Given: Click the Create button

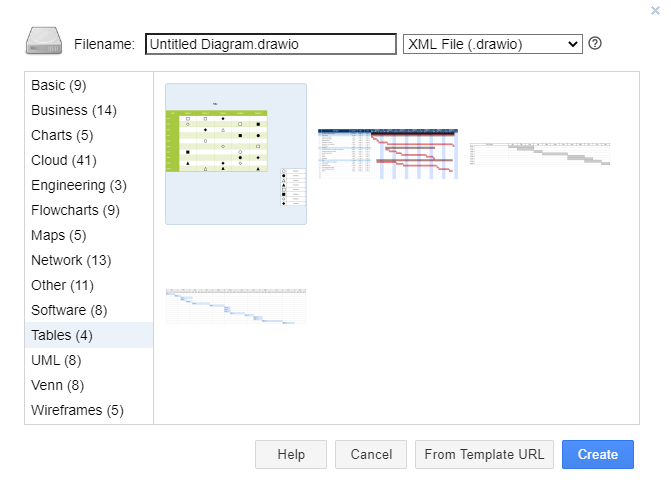Looking at the screenshot, I should point(597,454).
